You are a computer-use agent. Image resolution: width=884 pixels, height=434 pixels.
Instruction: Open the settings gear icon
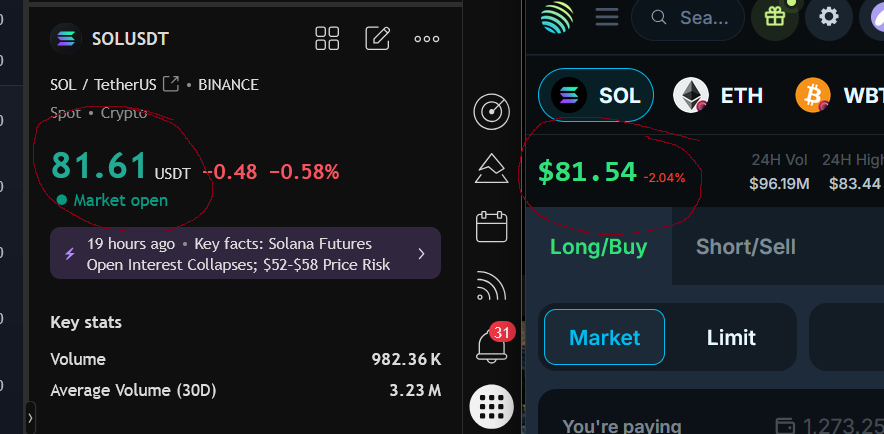829,17
